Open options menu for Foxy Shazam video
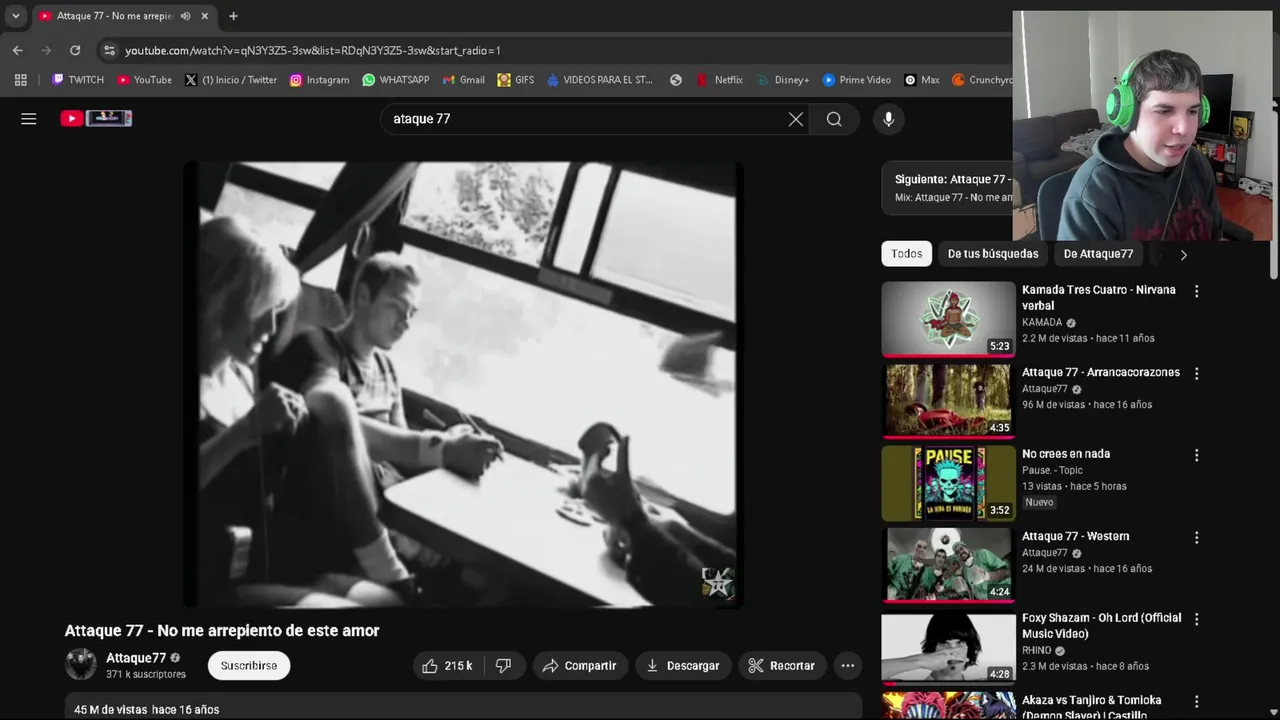The image size is (1280, 720). click(x=1196, y=619)
